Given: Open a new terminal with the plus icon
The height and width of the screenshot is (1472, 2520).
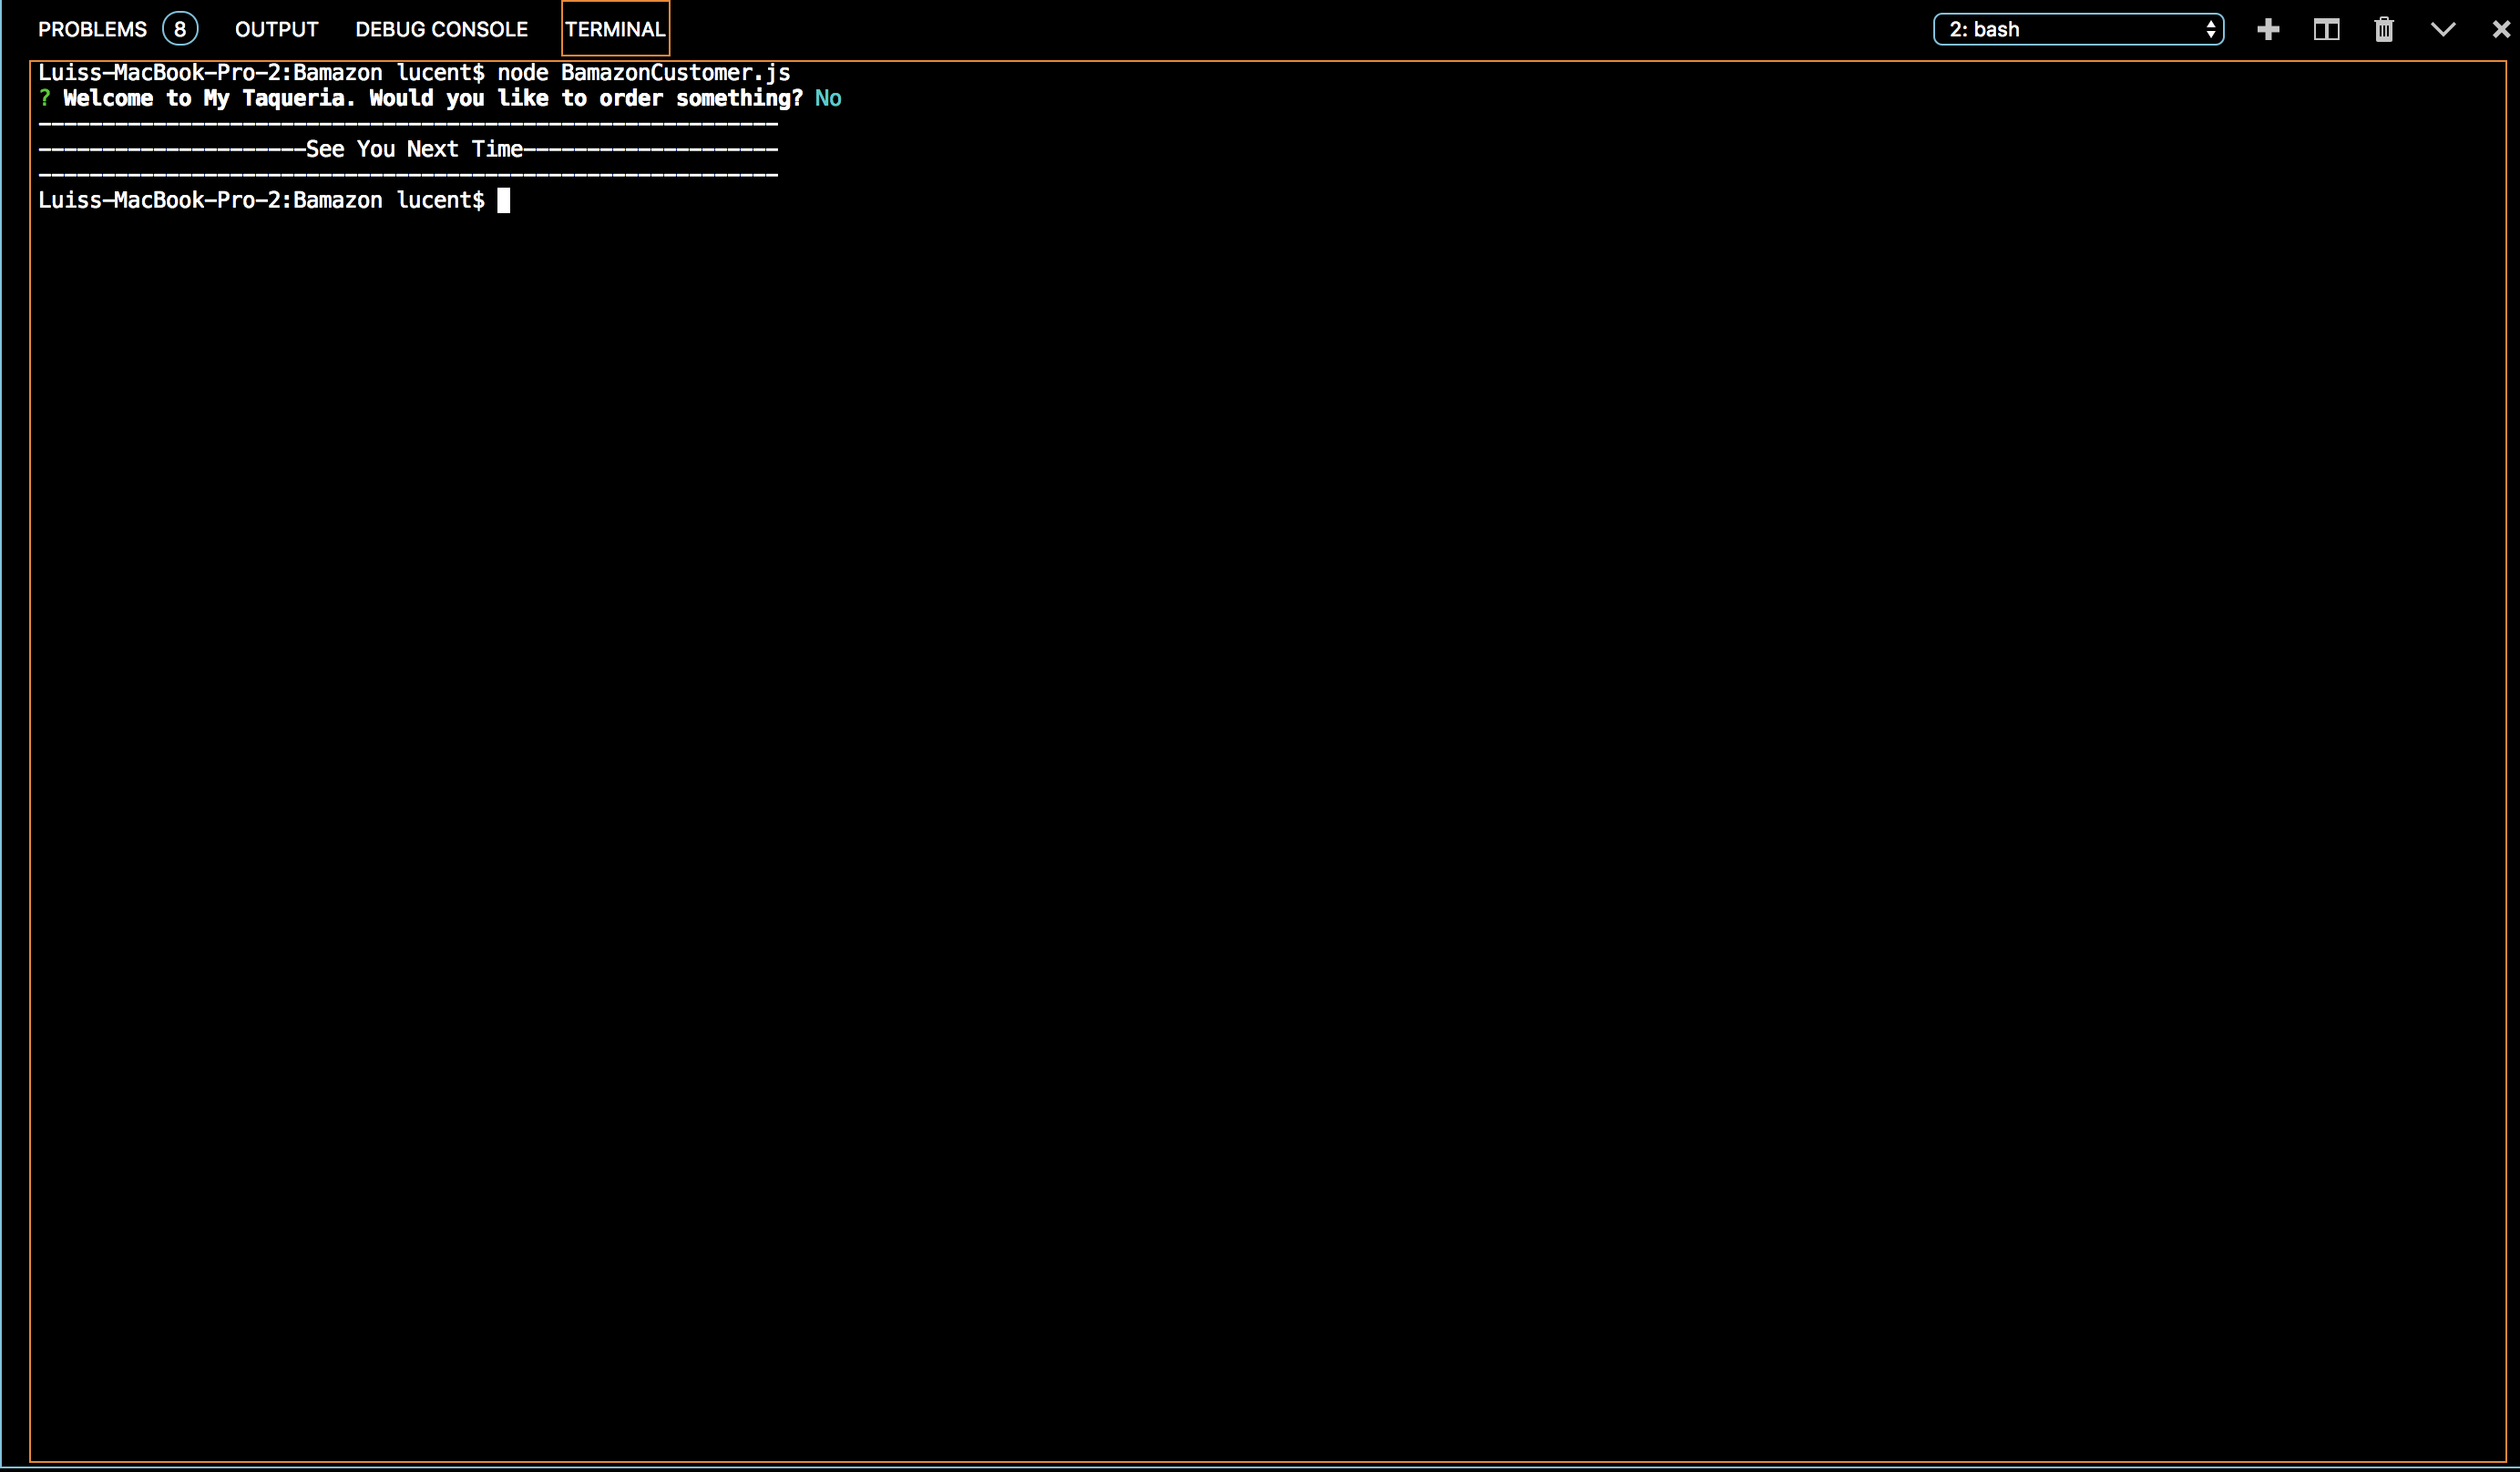Looking at the screenshot, I should [2268, 30].
